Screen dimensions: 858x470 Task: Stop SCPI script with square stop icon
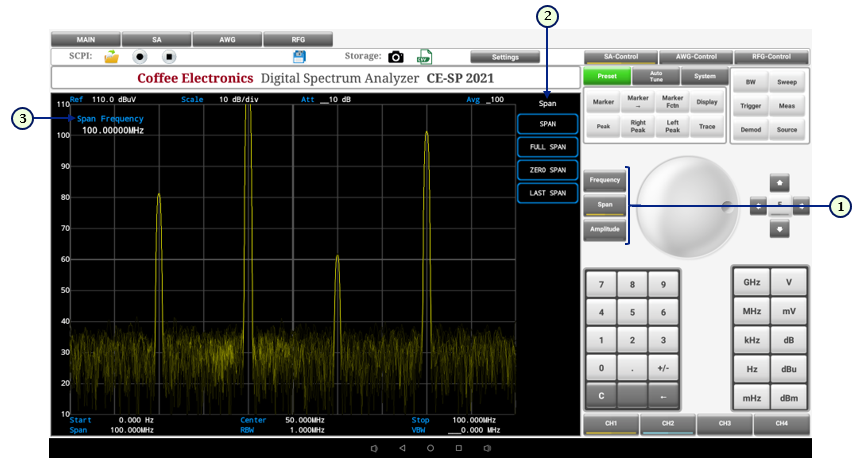(169, 57)
